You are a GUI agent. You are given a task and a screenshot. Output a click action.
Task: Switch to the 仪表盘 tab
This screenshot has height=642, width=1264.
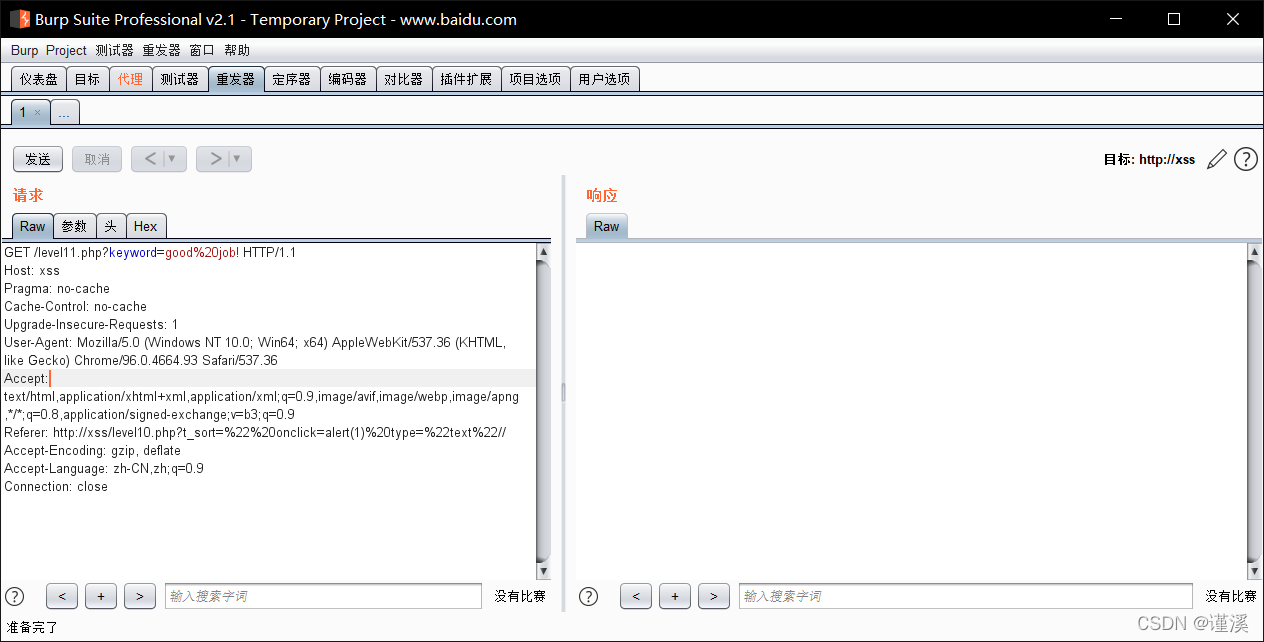pos(39,79)
